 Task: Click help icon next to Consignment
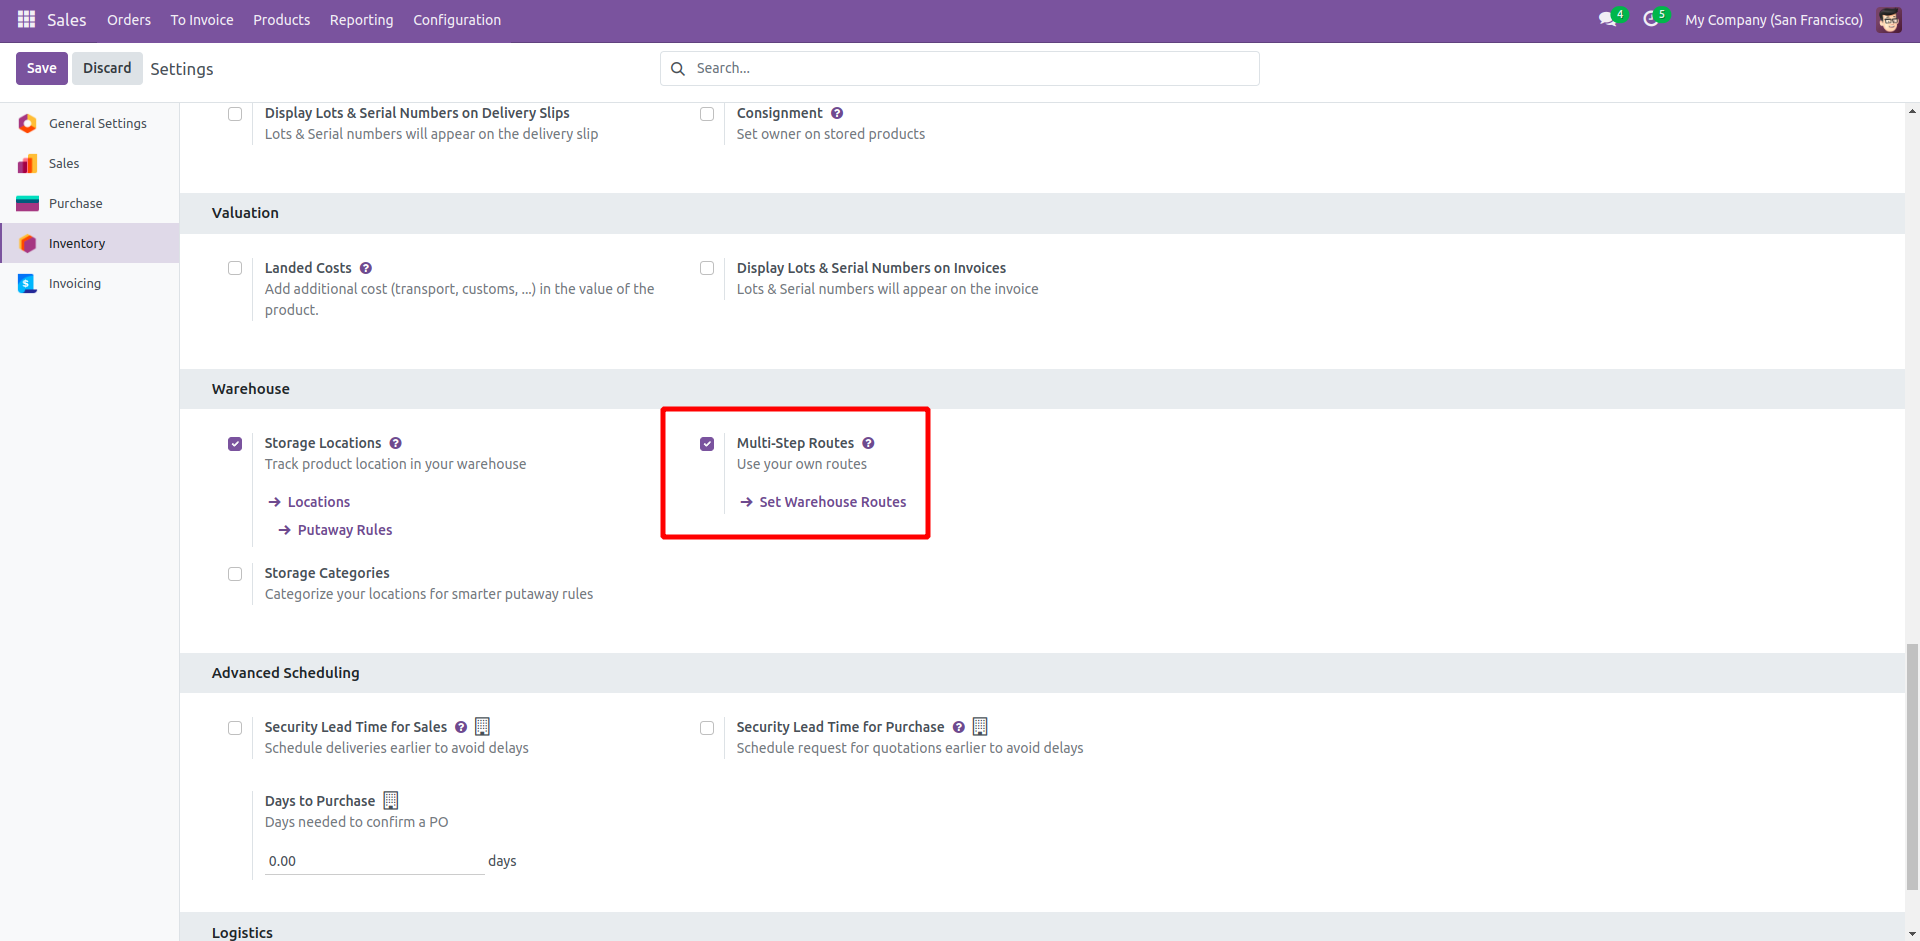click(x=837, y=113)
